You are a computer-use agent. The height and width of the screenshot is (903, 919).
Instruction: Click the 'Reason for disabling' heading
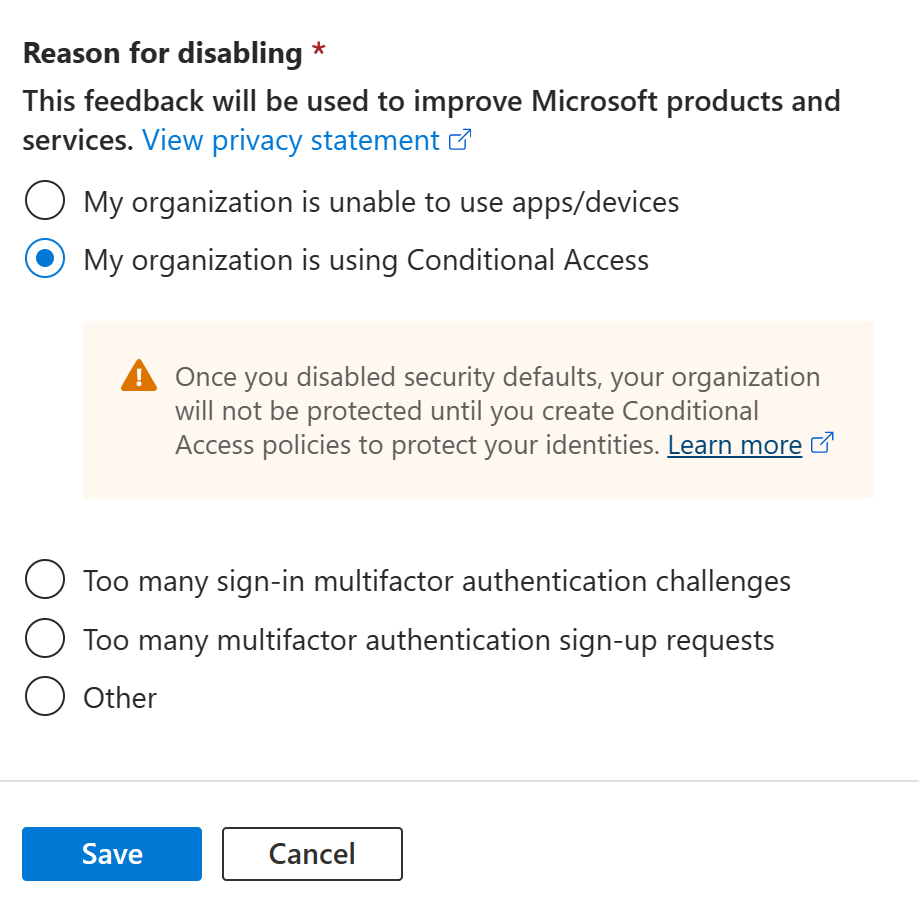coord(162,53)
